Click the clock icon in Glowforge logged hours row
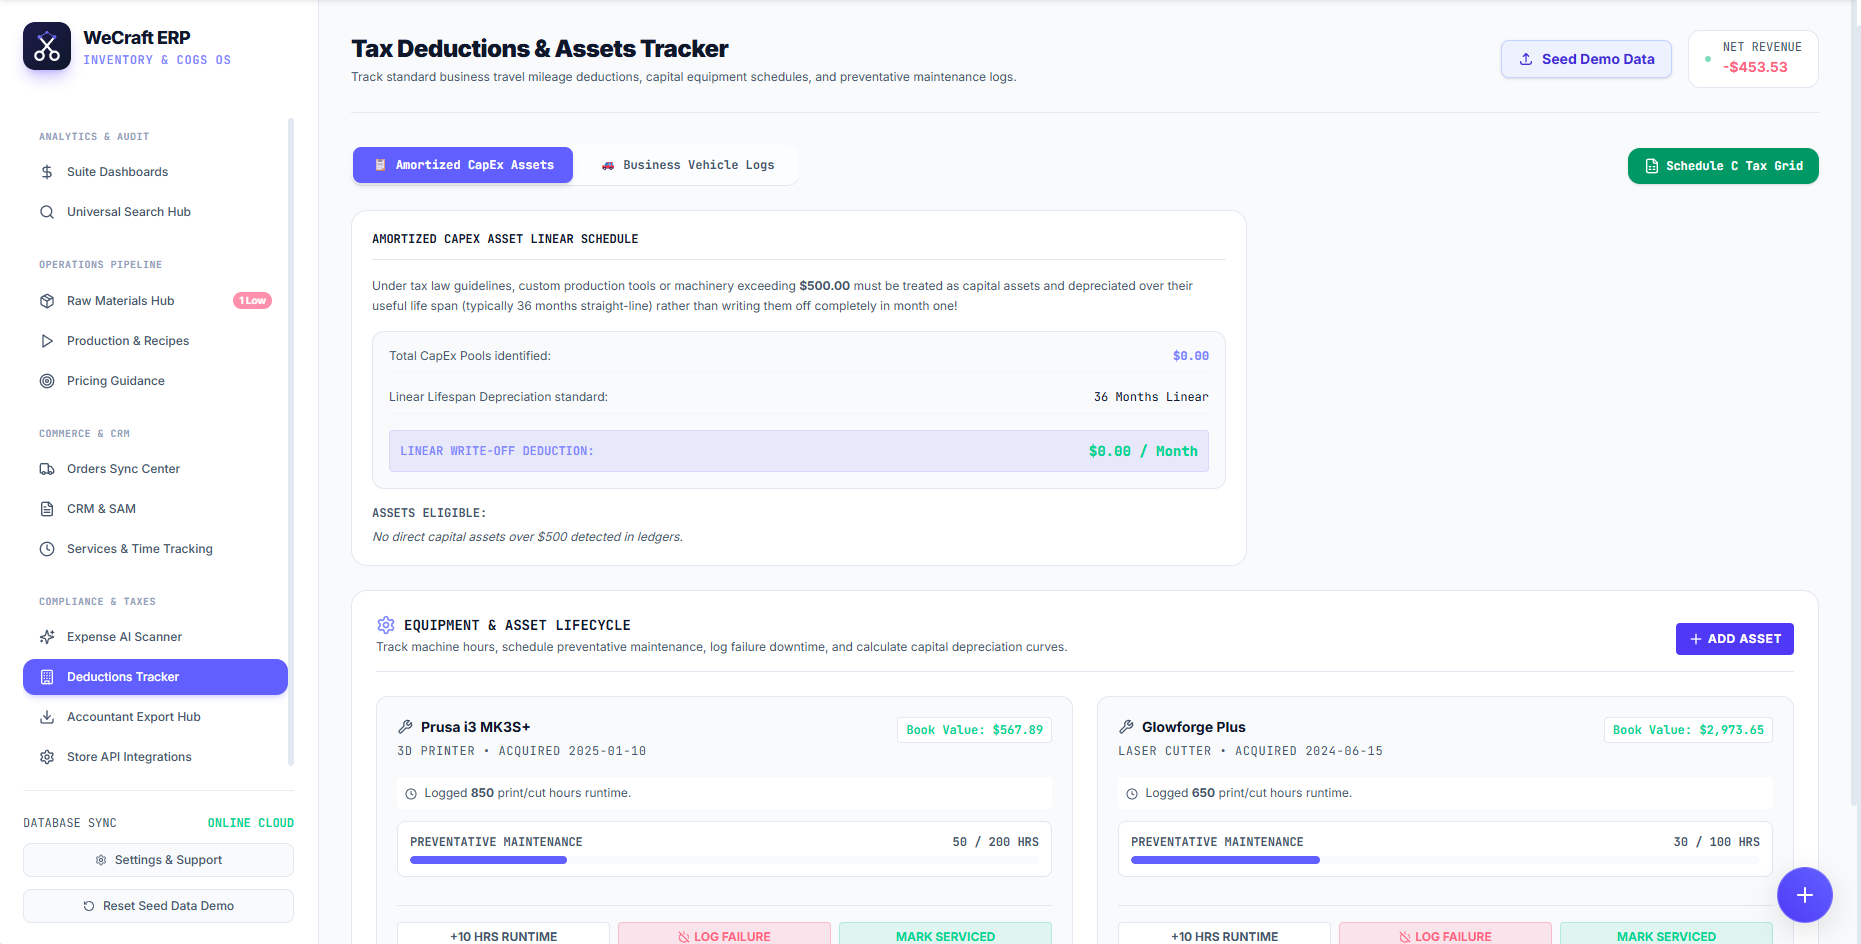The image size is (1861, 944). (1132, 794)
